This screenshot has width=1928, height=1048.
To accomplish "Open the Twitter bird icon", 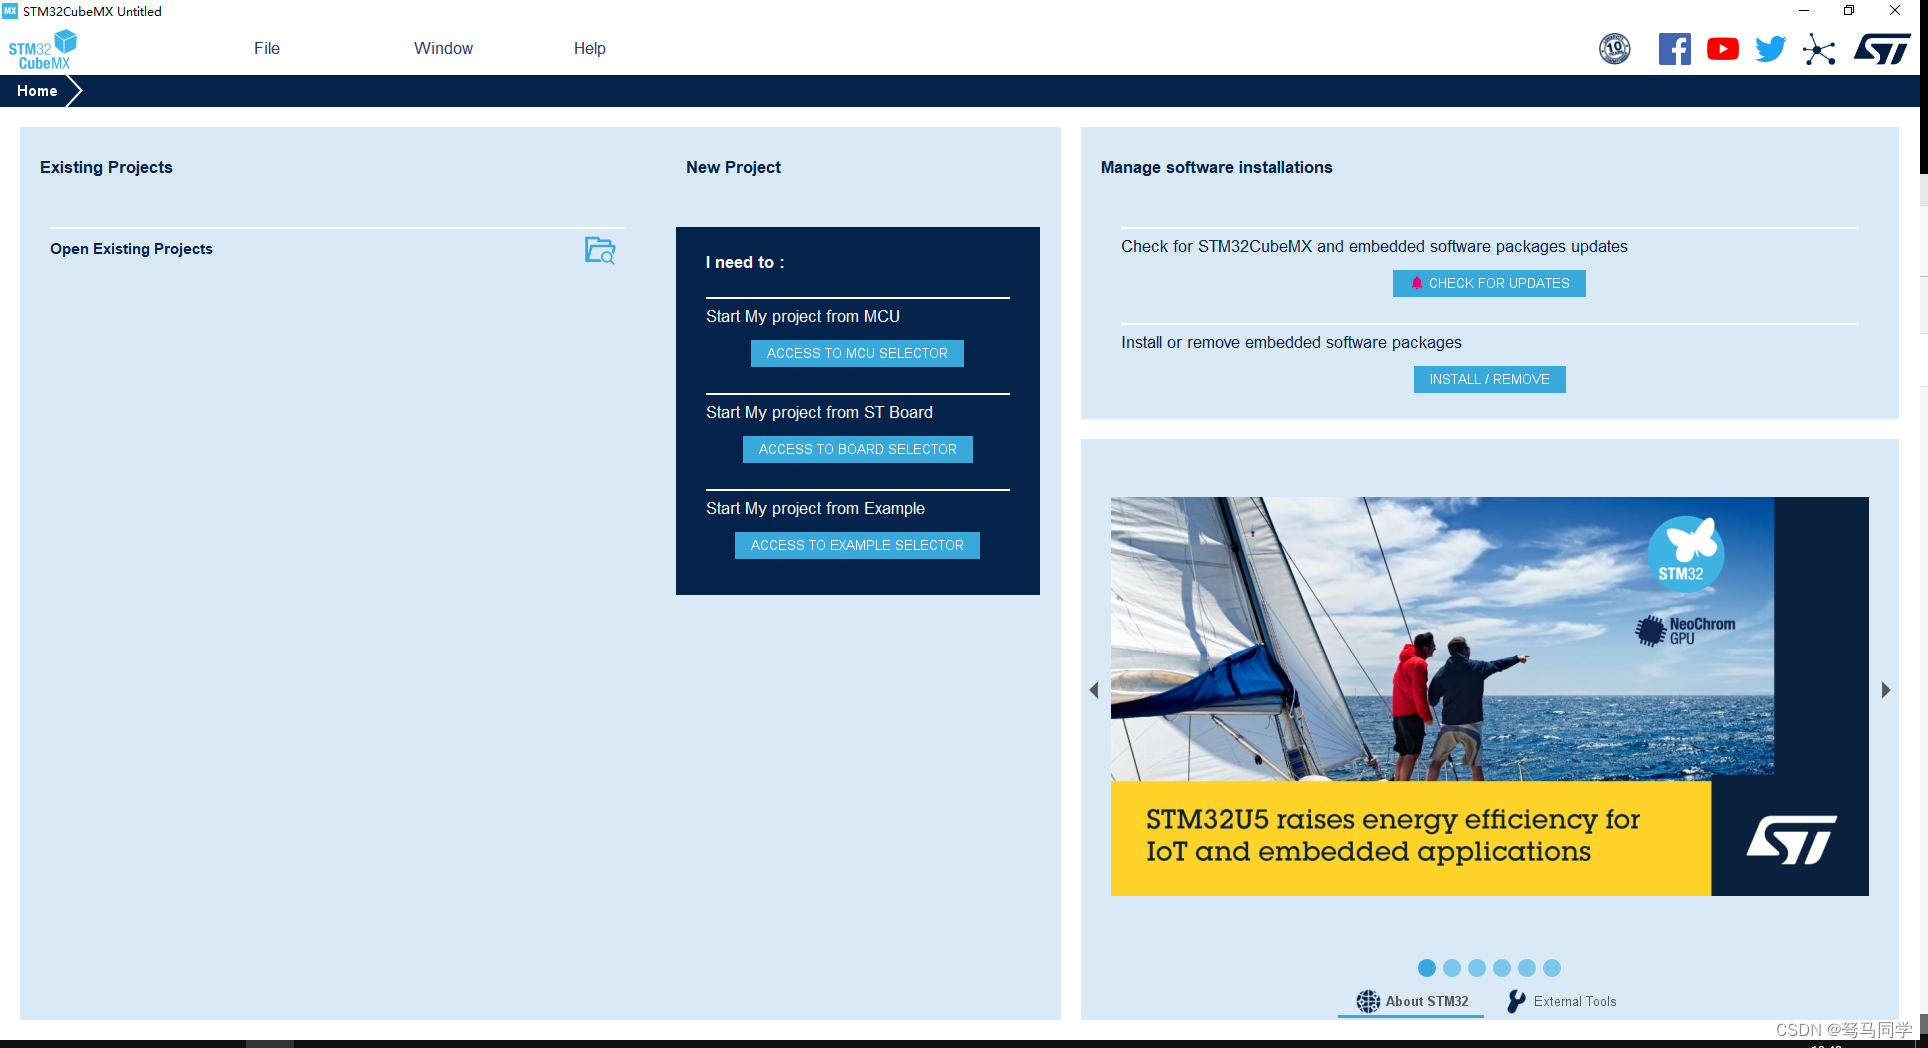I will pos(1770,49).
